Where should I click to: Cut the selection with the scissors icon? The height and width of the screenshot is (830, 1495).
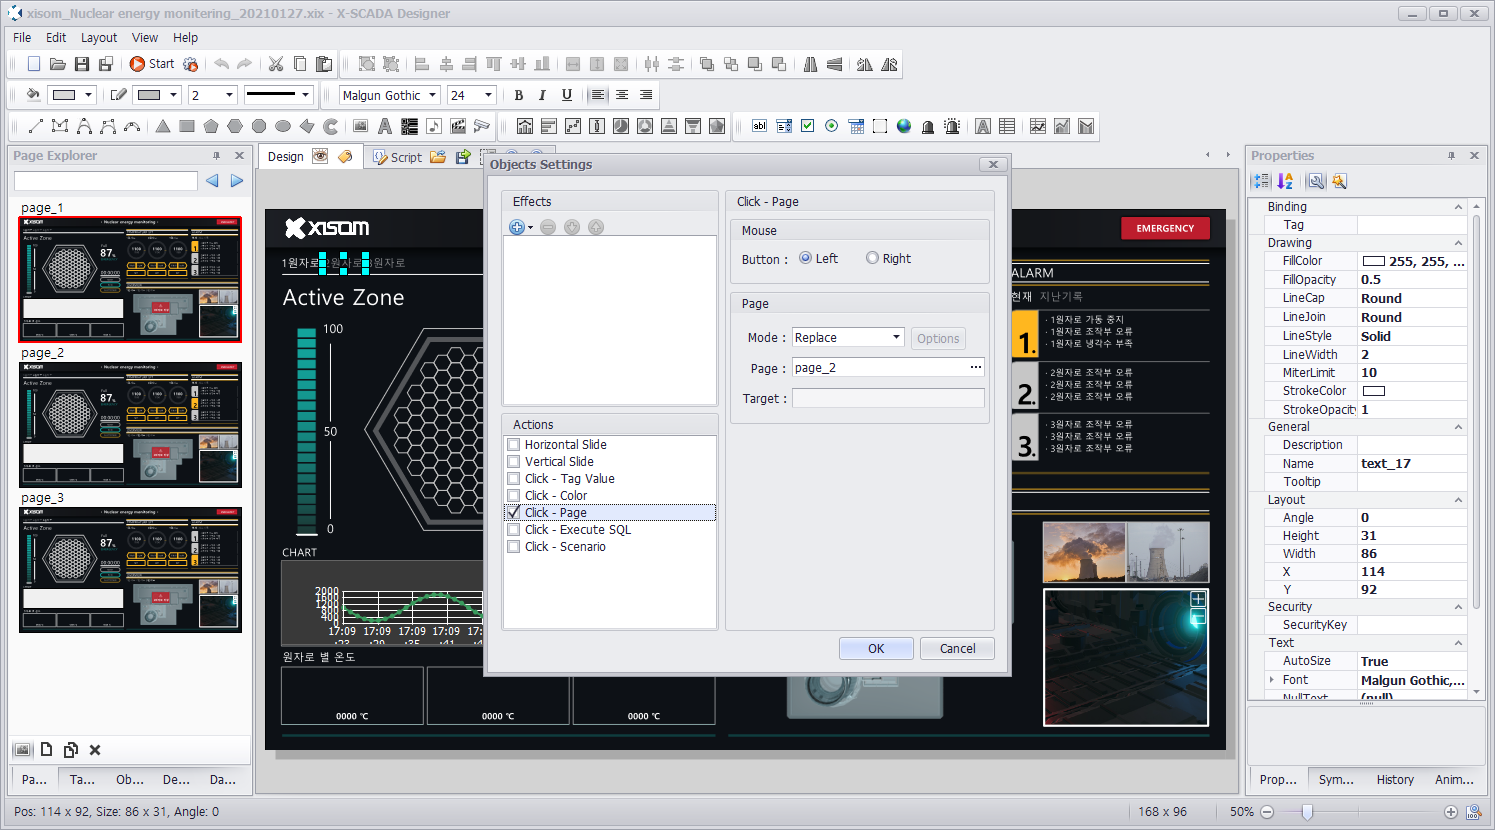coord(276,64)
